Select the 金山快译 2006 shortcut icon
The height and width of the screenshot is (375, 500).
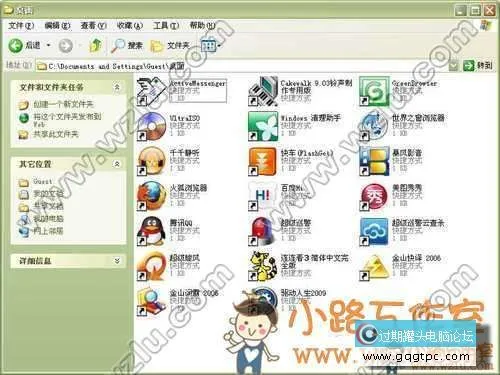click(374, 267)
